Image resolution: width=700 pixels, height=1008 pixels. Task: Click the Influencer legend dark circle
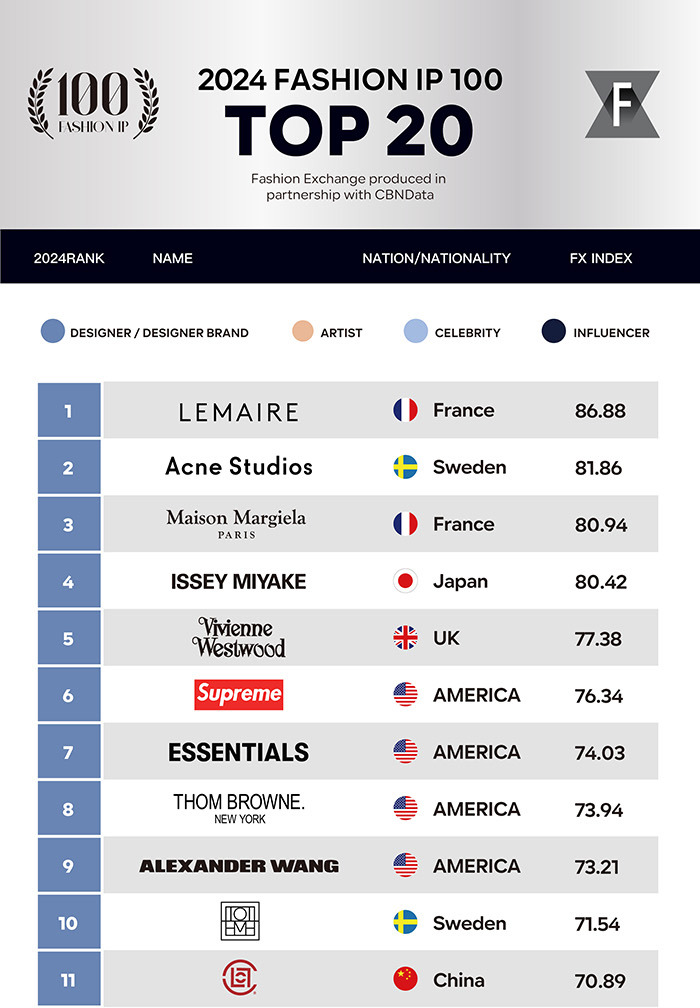553,331
